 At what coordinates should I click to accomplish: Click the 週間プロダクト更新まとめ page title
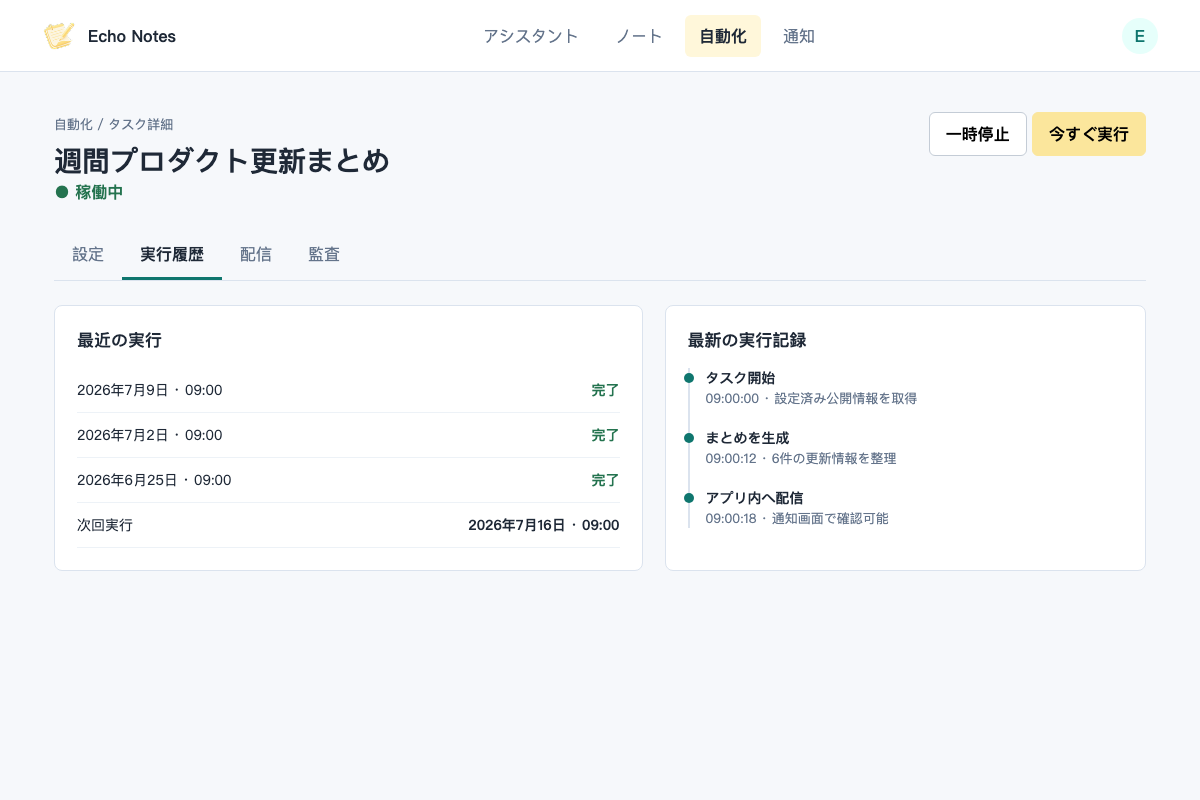(x=222, y=160)
